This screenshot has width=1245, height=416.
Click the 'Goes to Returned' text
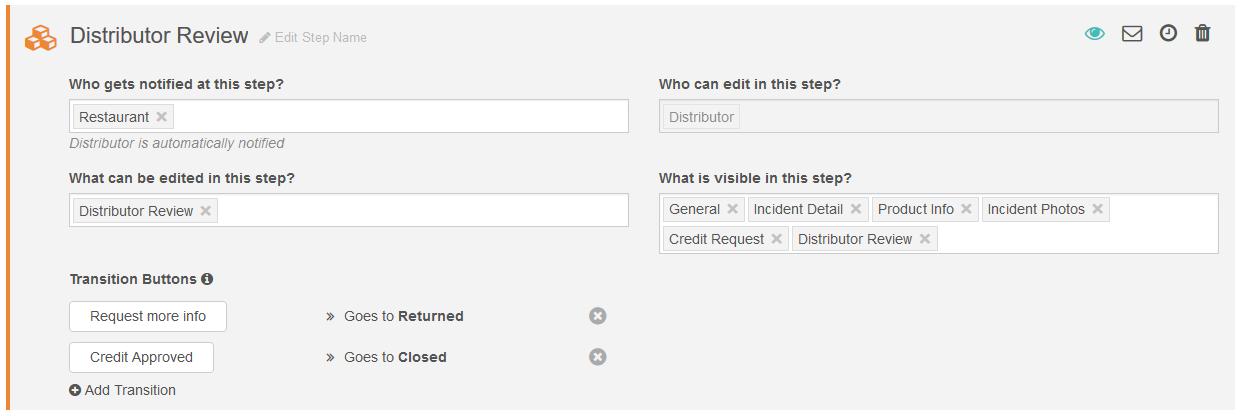click(x=404, y=316)
